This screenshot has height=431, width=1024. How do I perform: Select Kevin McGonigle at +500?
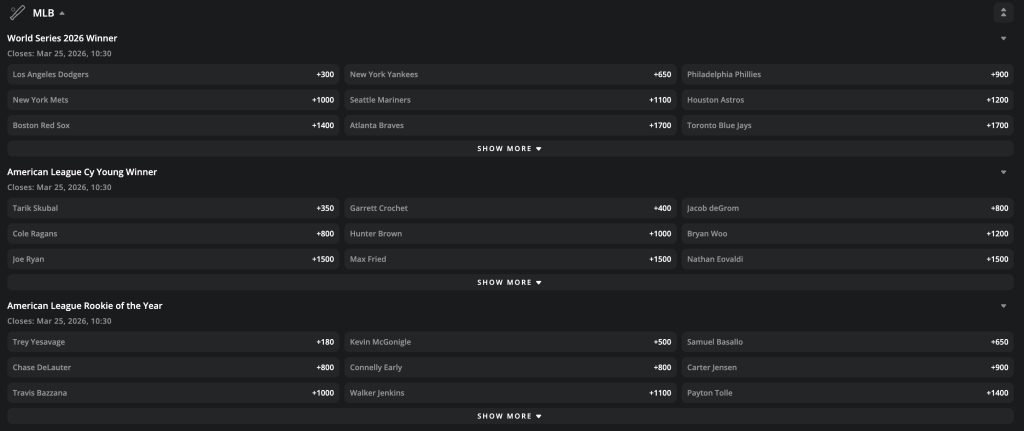510,342
